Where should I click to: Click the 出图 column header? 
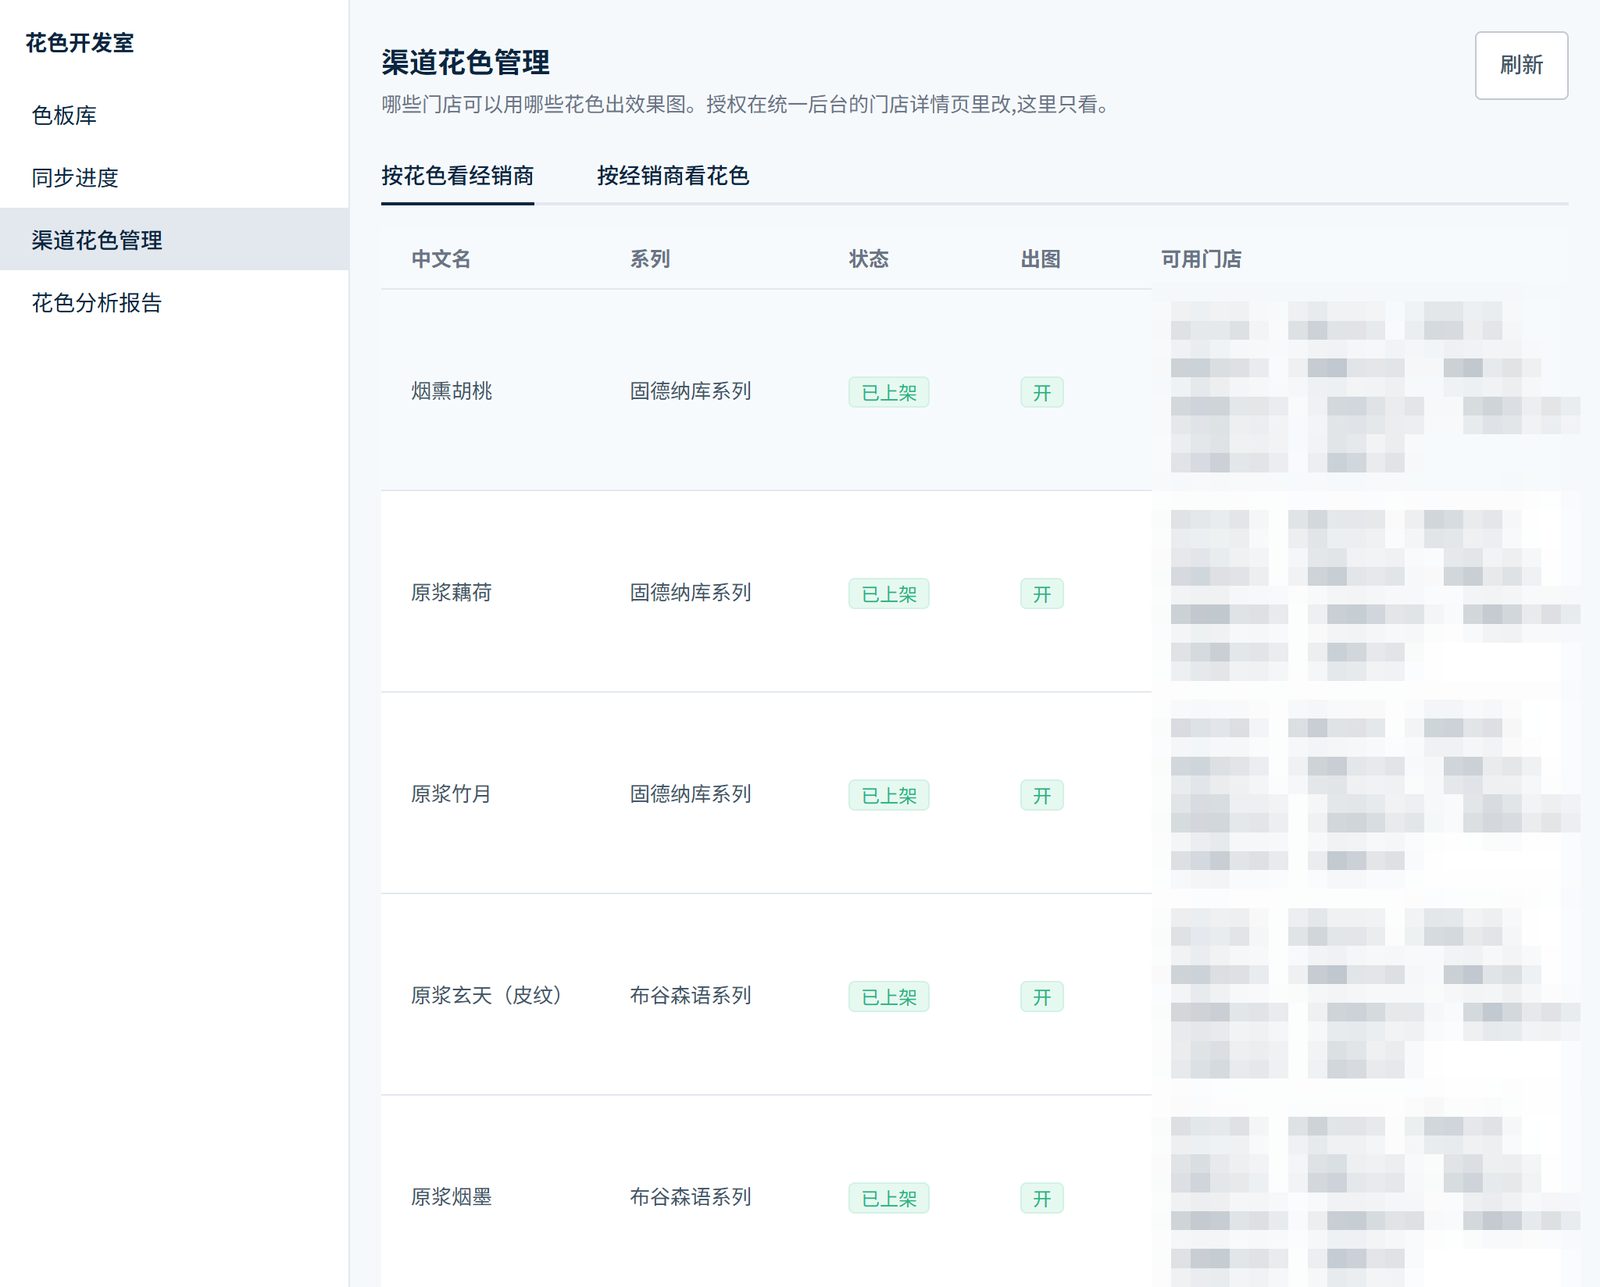[1041, 259]
